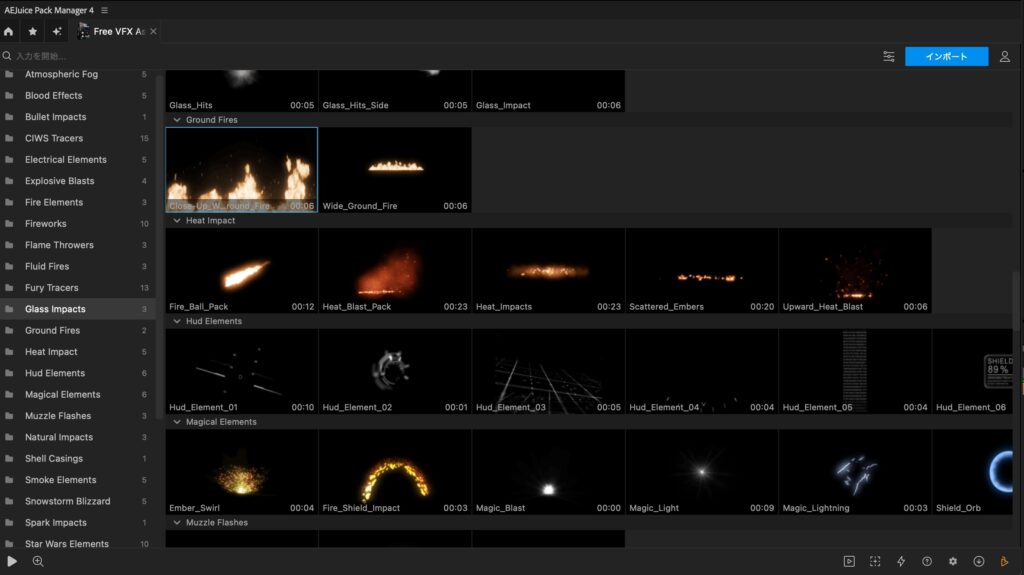The width and height of the screenshot is (1024, 575).
Task: Click the download arrow icon
Action: (x=978, y=561)
